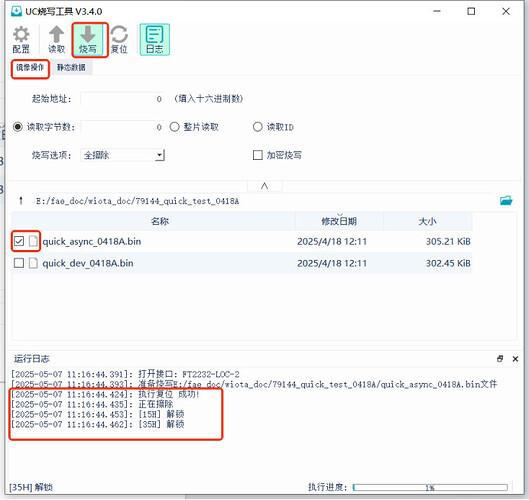529x500 pixels.
Task: Close the 运行日志 log panel
Action: (515, 359)
